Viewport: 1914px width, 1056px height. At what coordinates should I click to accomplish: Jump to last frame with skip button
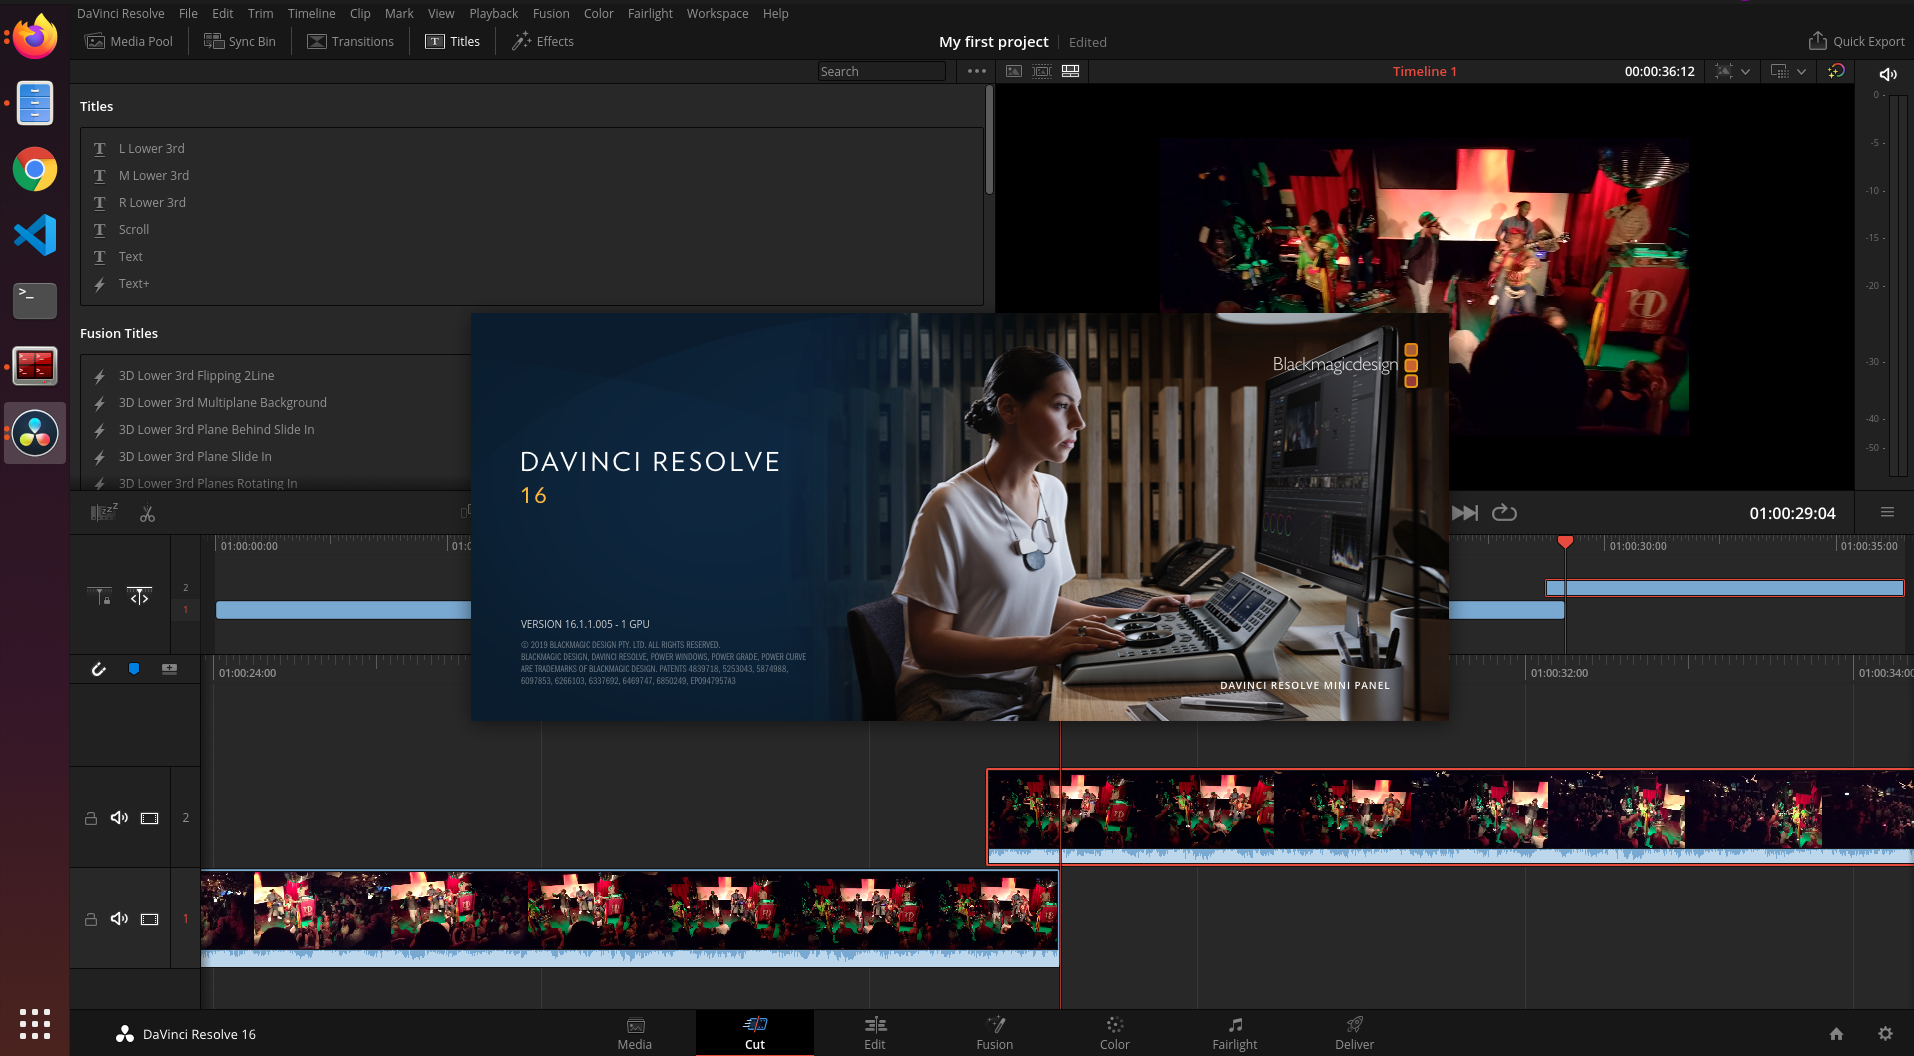pos(1465,513)
